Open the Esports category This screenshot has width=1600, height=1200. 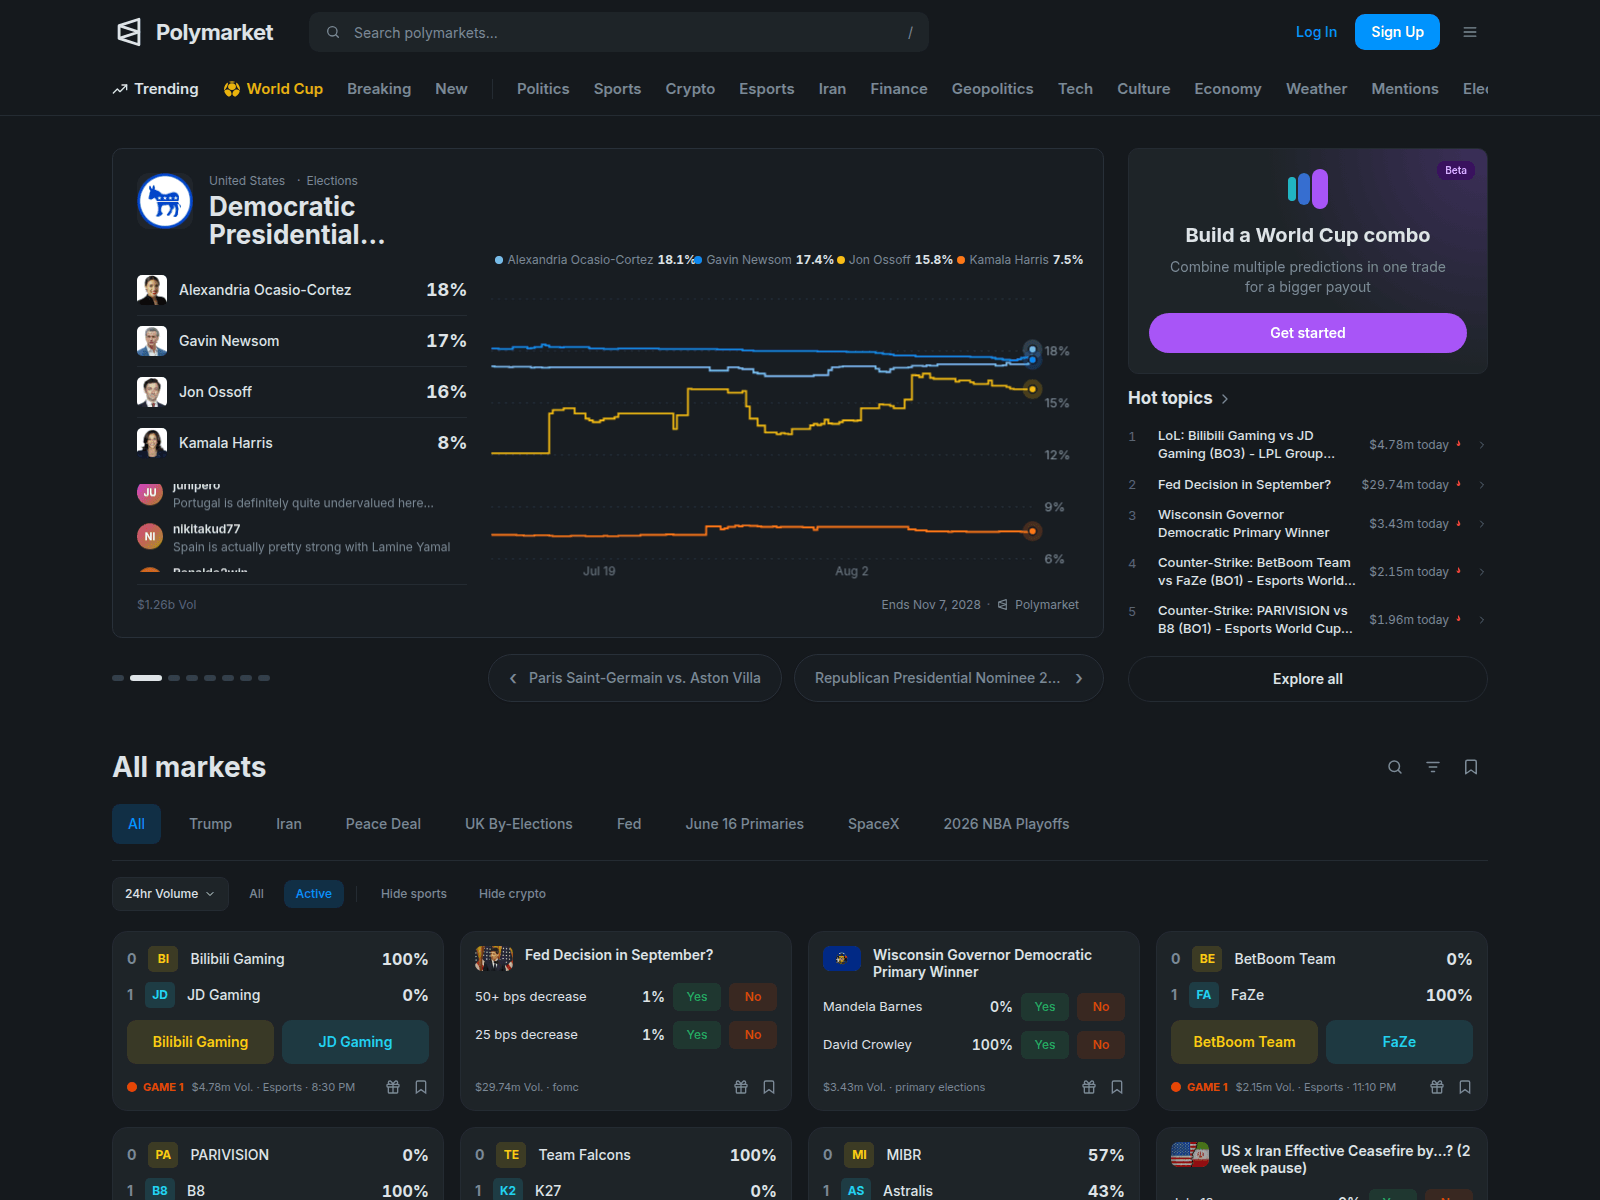point(767,89)
